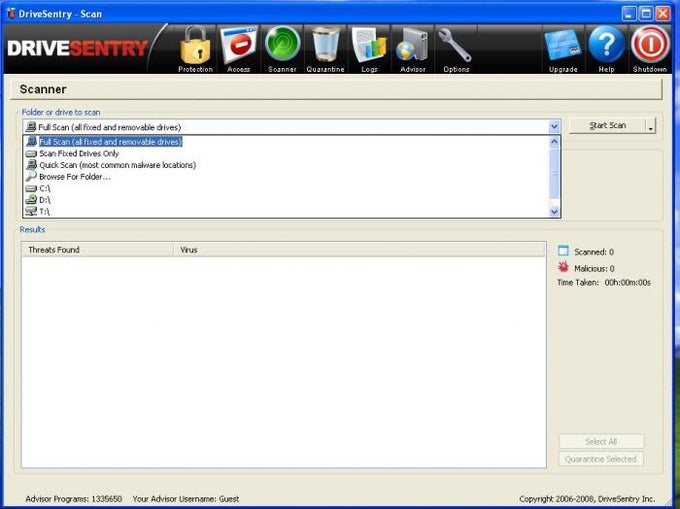Click the Scanner heading text
680x509 pixels.
pos(43,89)
